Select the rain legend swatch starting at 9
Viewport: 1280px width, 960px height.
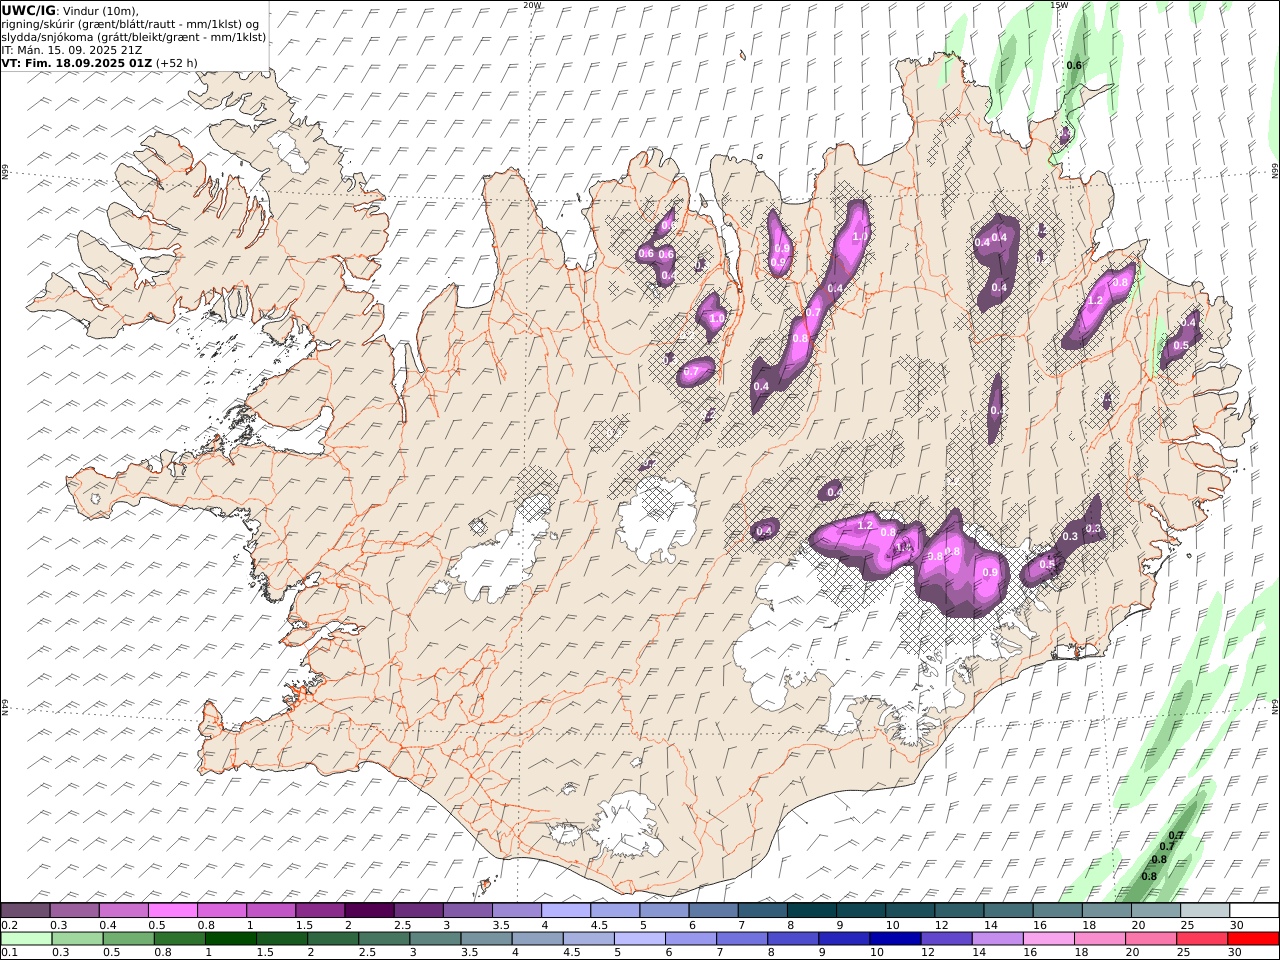point(844,939)
